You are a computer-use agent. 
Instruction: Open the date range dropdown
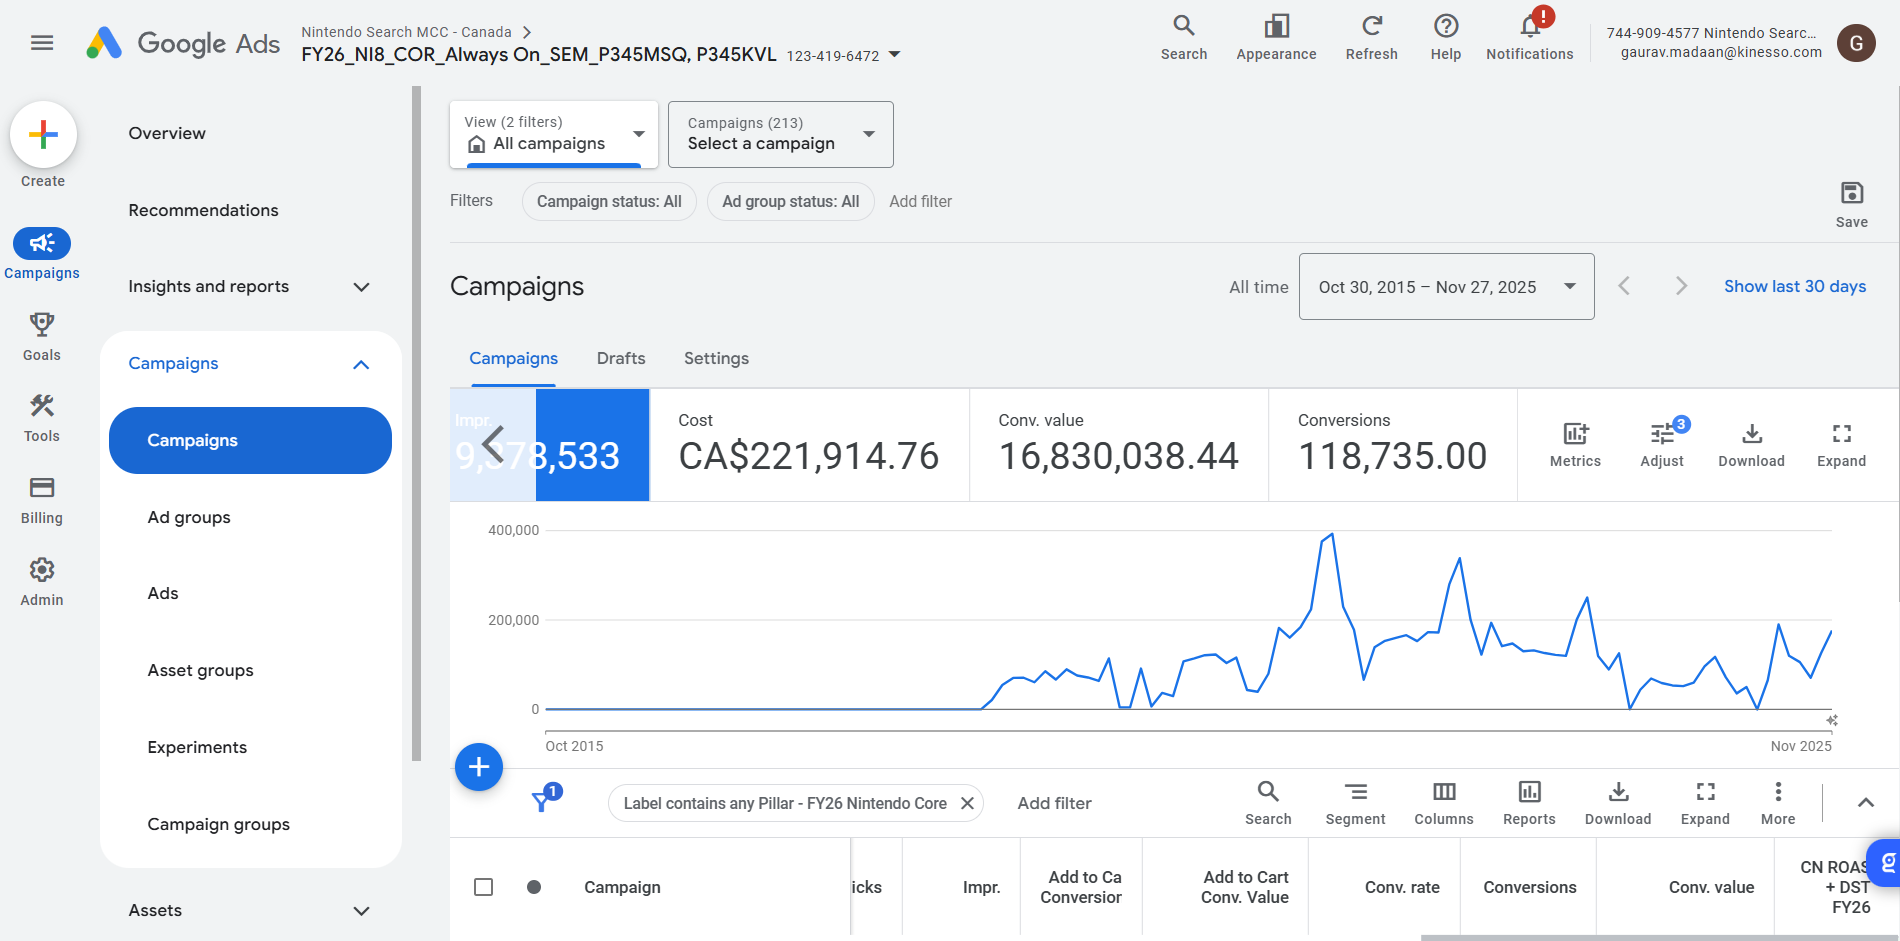(x=1446, y=287)
